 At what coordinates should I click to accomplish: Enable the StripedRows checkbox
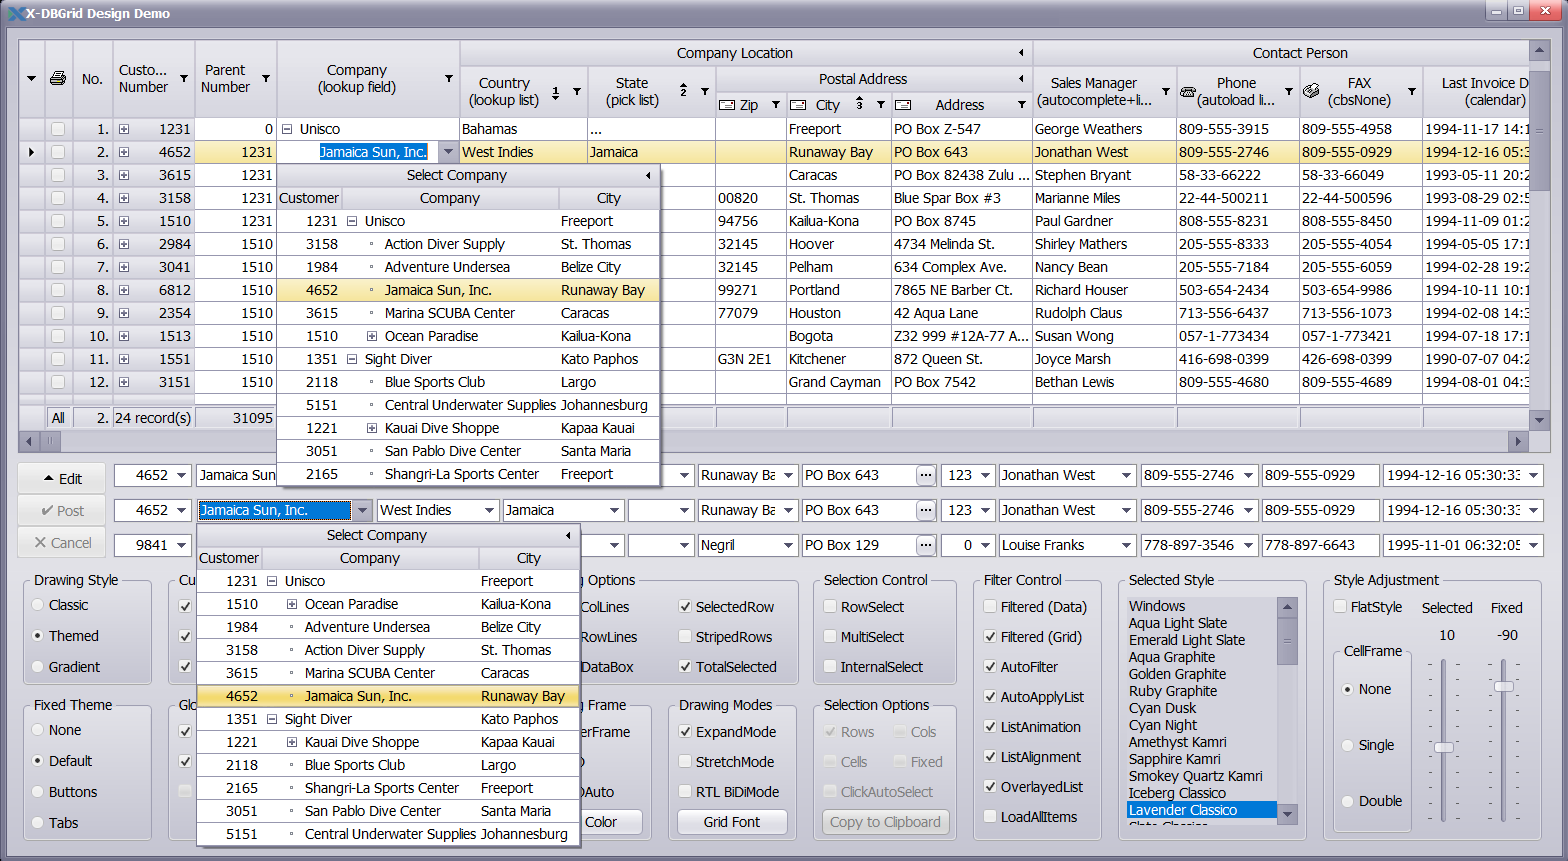(x=685, y=637)
